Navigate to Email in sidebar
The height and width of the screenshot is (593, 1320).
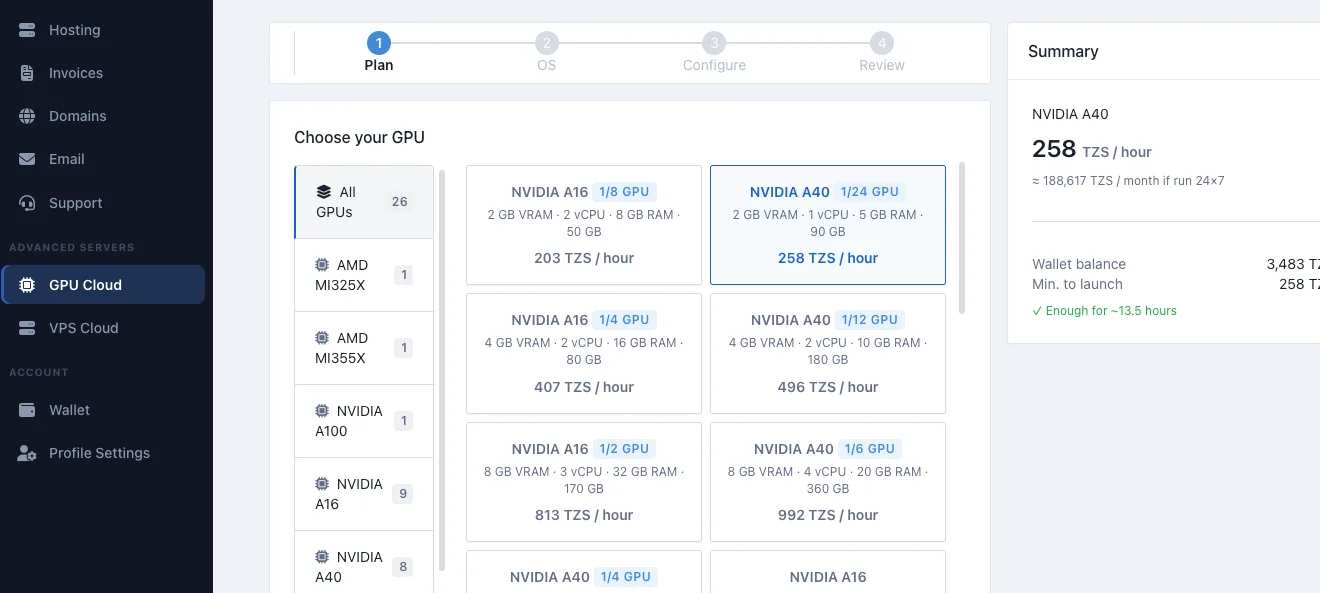point(104,159)
